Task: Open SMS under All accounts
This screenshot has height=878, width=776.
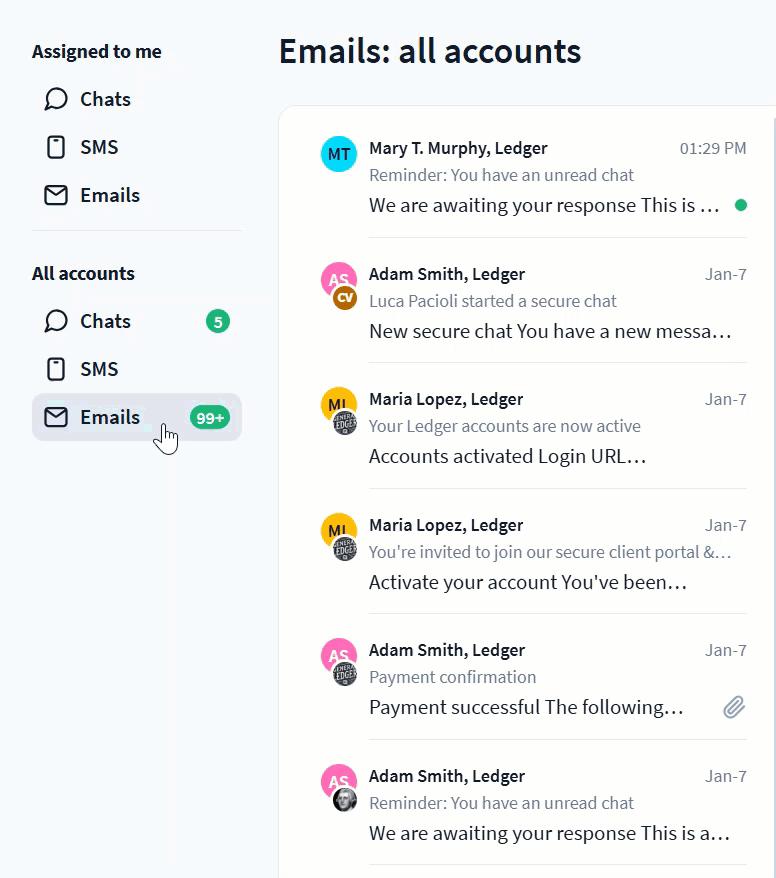Action: [x=99, y=369]
